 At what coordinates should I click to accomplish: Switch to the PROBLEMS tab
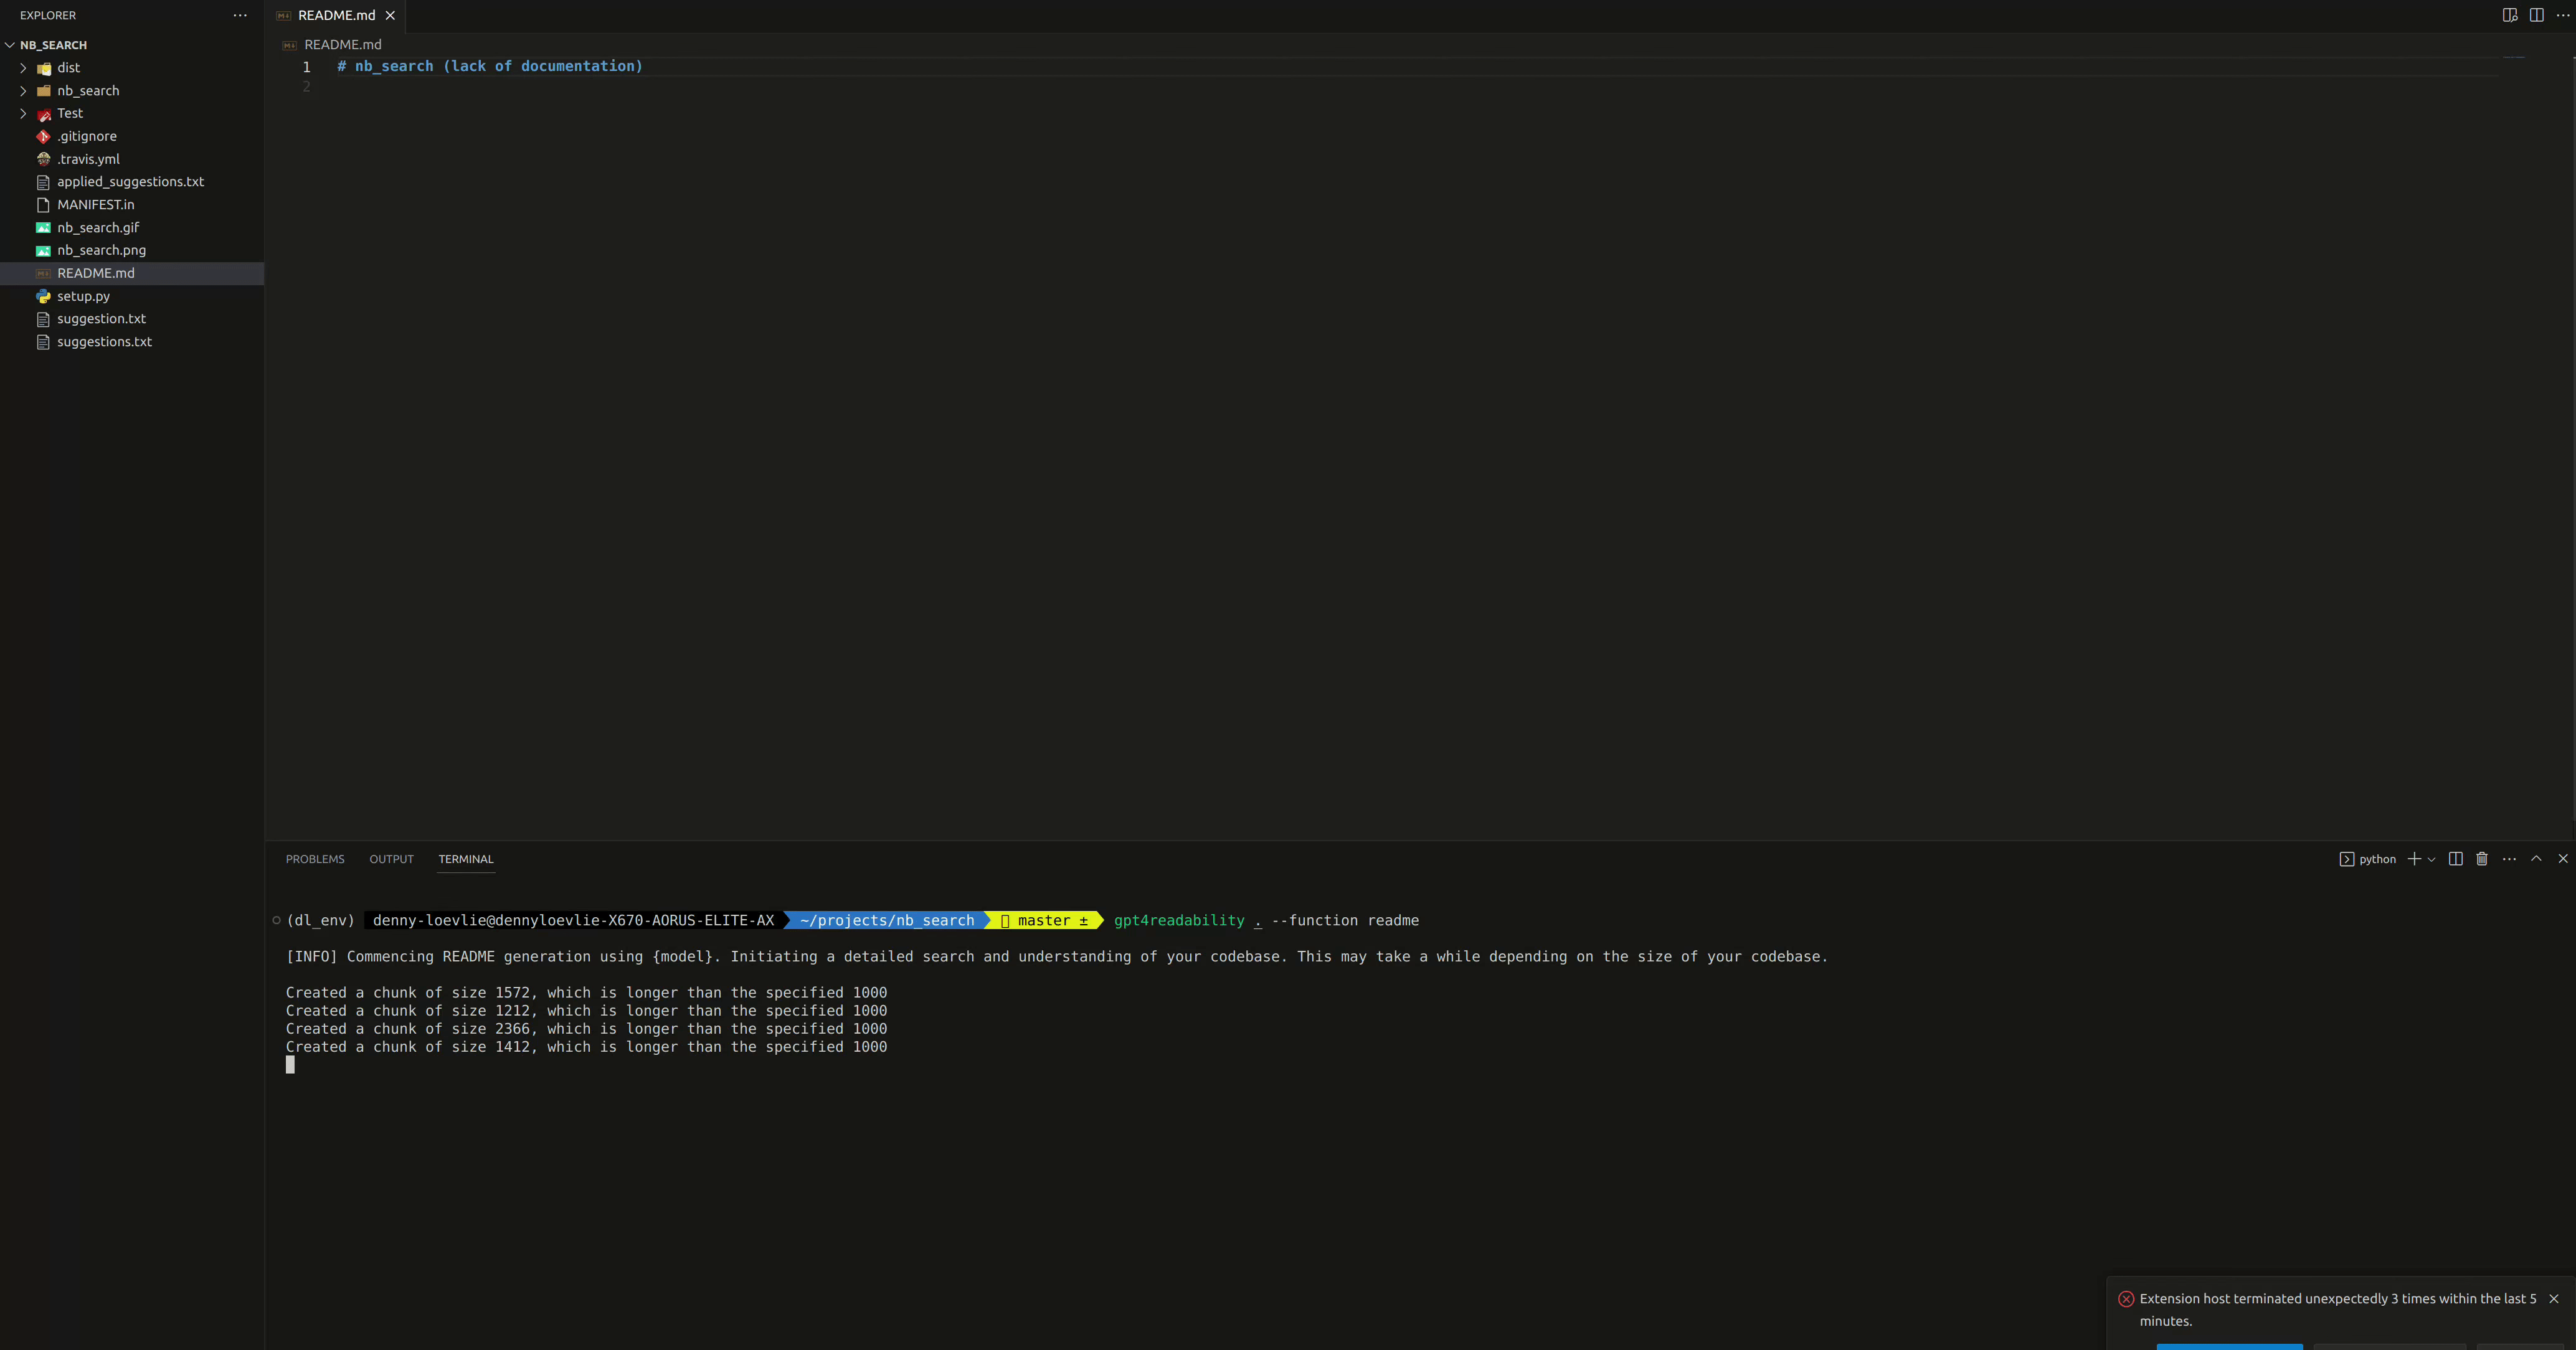click(x=315, y=859)
